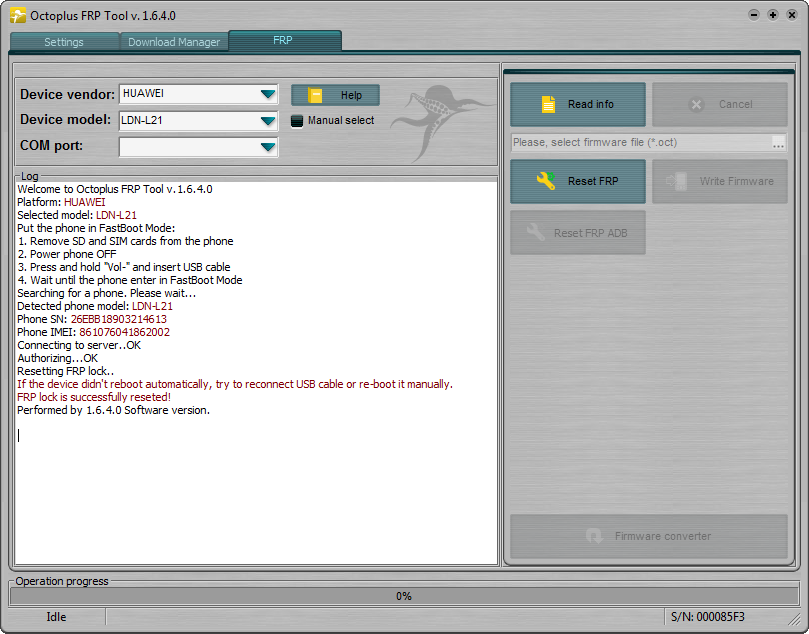
Task: Click the 'Detected phone model: LDN-L21' line
Action: (95, 306)
